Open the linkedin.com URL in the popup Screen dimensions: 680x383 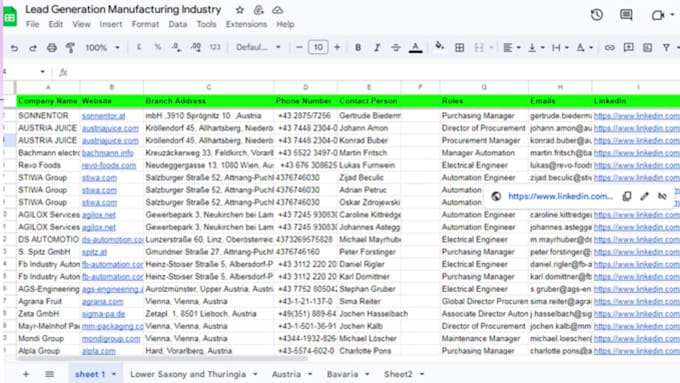(560, 196)
